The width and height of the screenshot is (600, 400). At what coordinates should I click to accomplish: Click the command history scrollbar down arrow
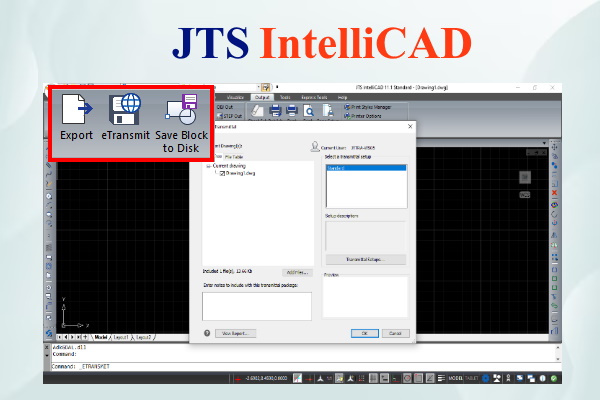558,359
